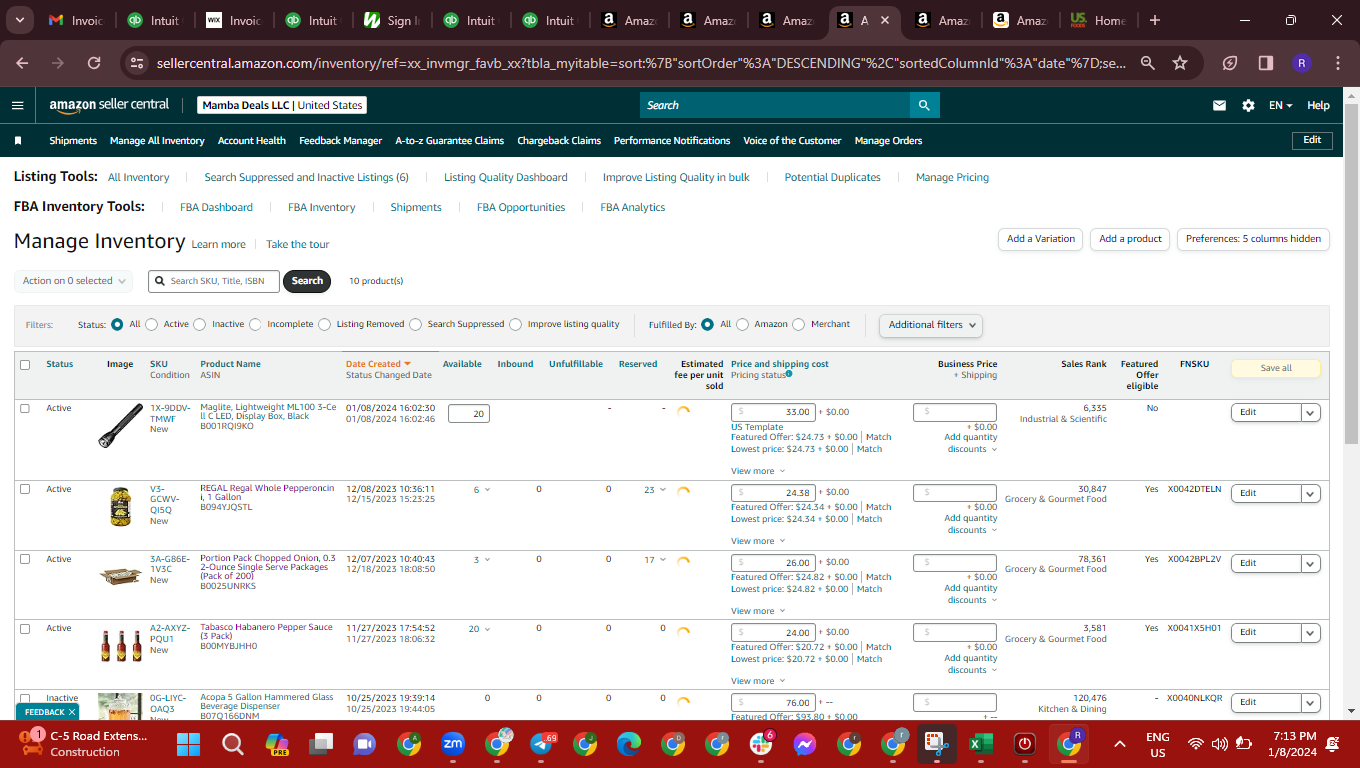
Task: Open the Chrome three-dot menu
Action: click(1338, 63)
